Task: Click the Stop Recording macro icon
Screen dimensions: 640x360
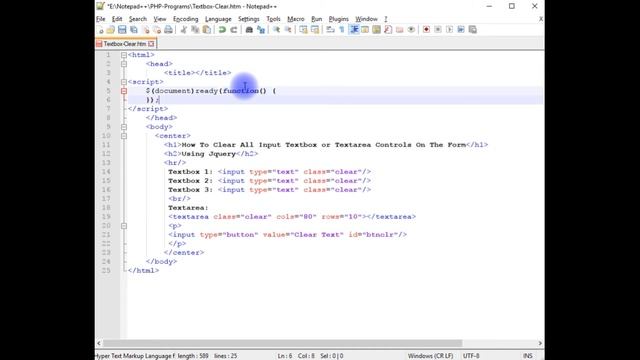Action: (438, 30)
